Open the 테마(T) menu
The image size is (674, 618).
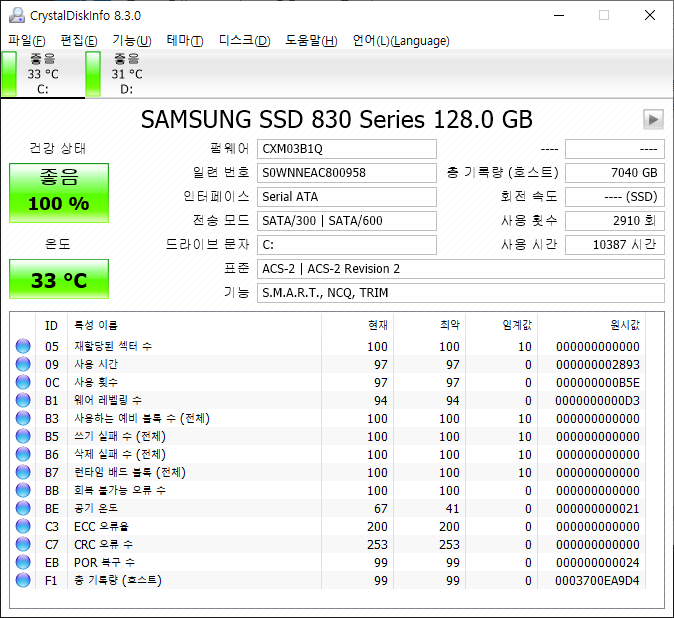tap(184, 41)
